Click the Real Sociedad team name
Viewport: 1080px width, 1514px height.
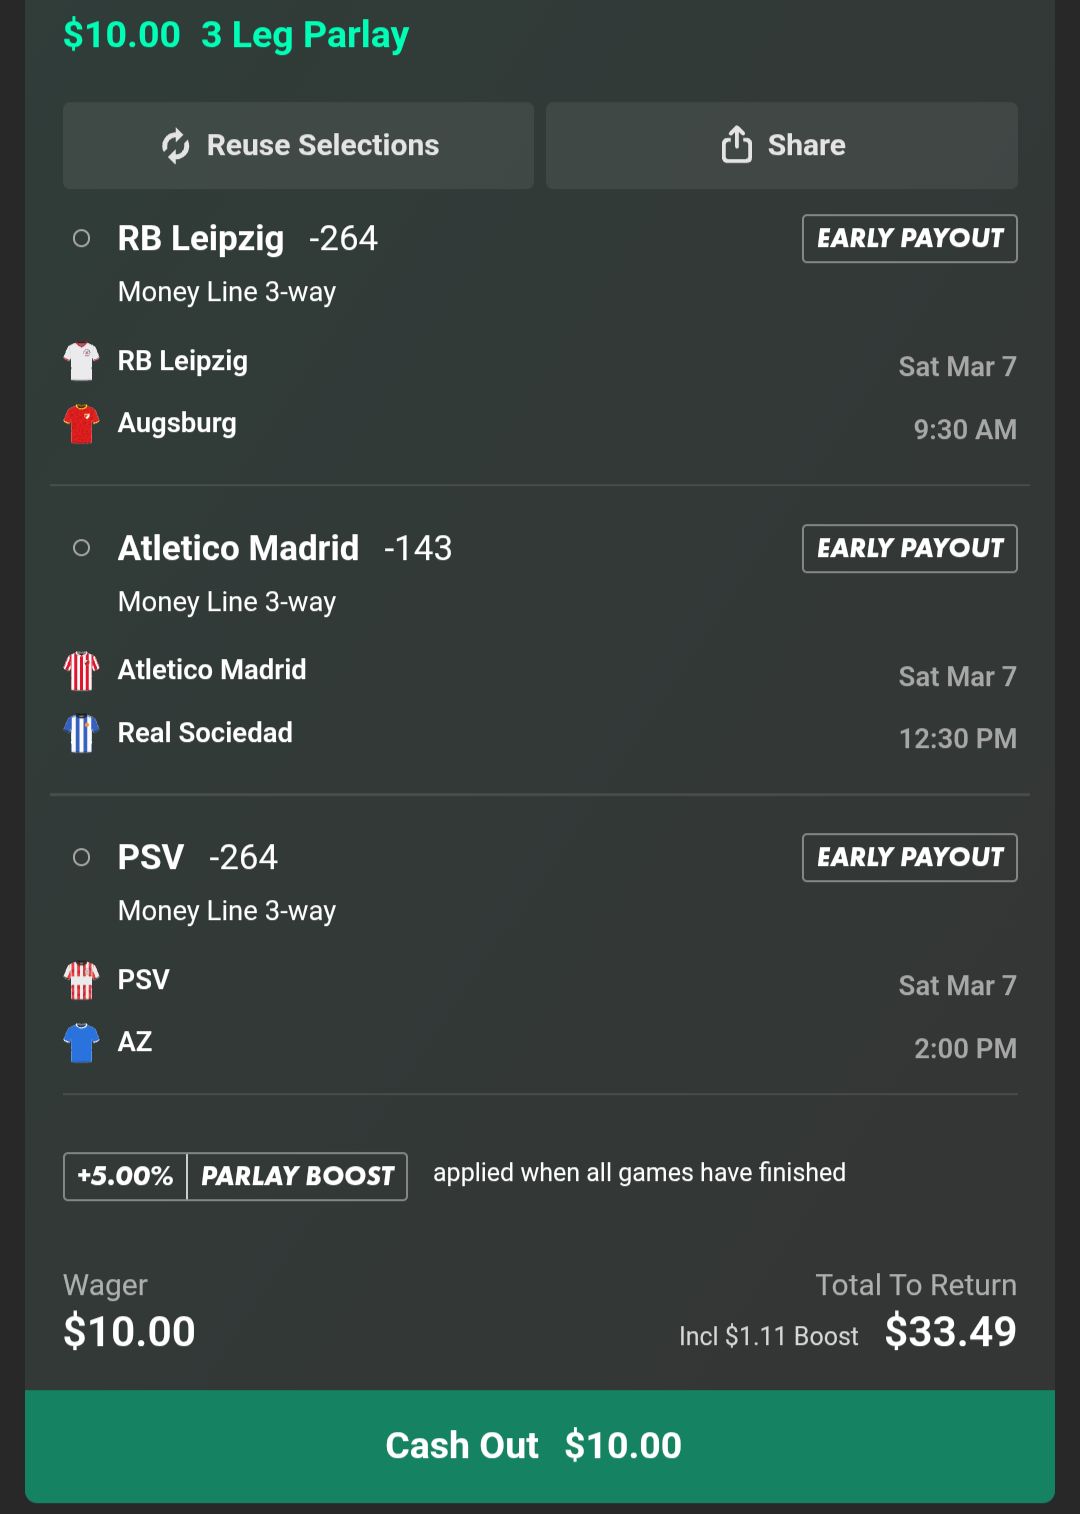[205, 733]
